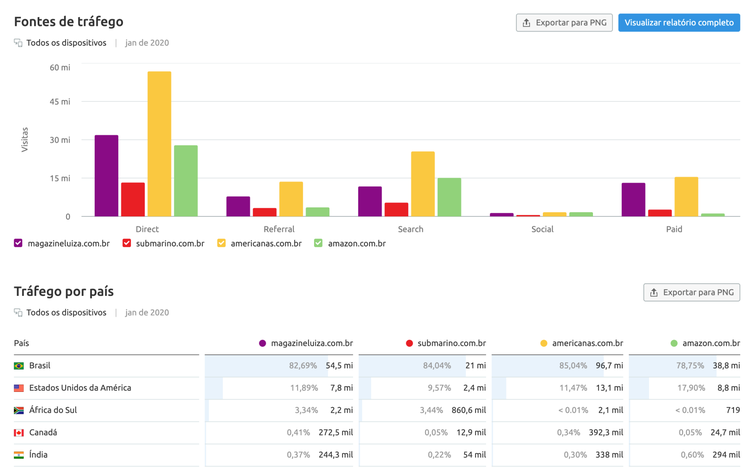Click the Paid axis label
750x475 pixels.
point(674,229)
